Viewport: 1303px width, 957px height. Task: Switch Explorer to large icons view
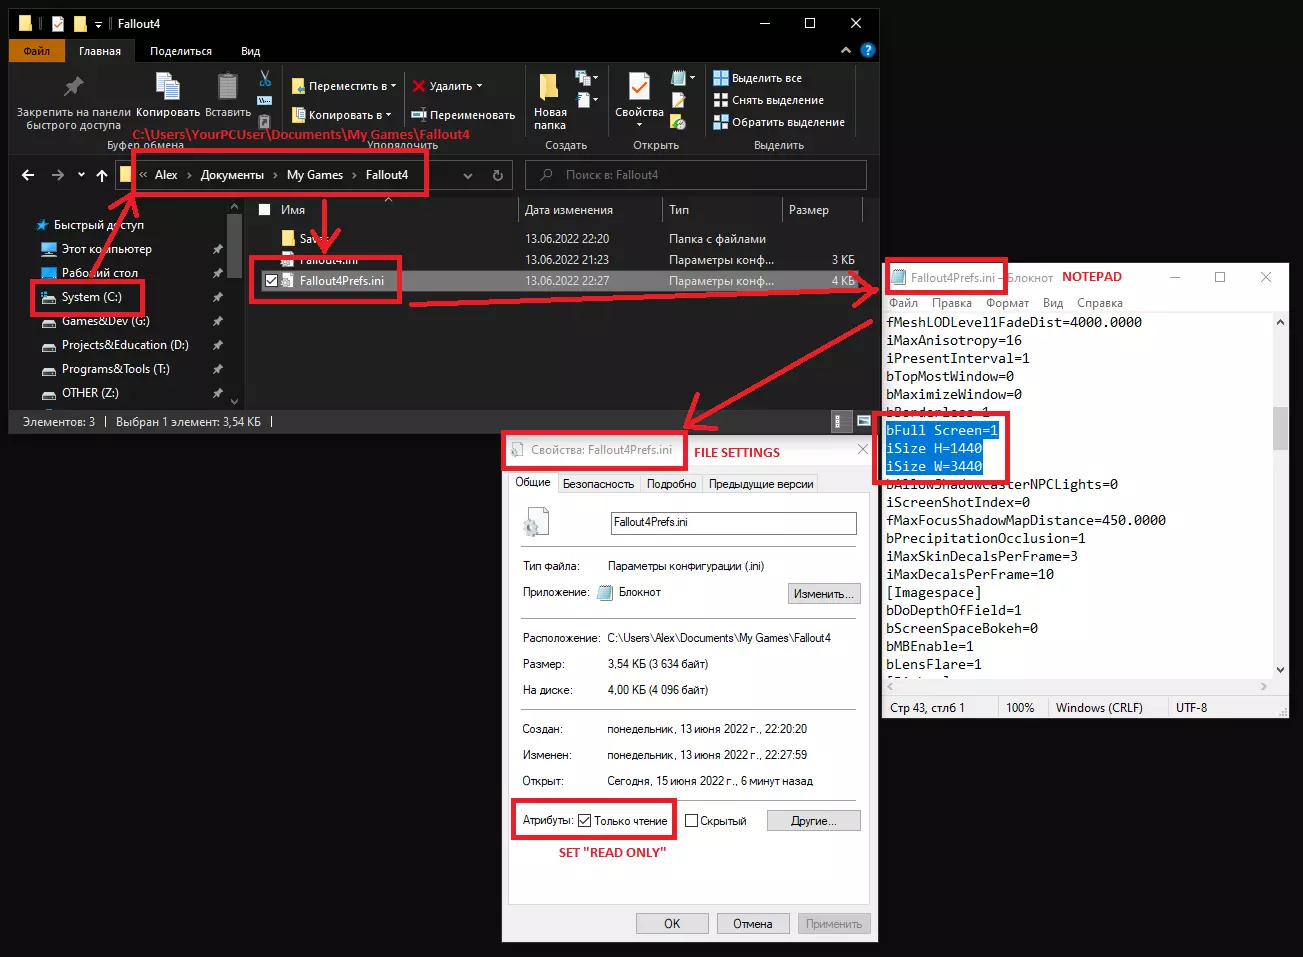862,421
